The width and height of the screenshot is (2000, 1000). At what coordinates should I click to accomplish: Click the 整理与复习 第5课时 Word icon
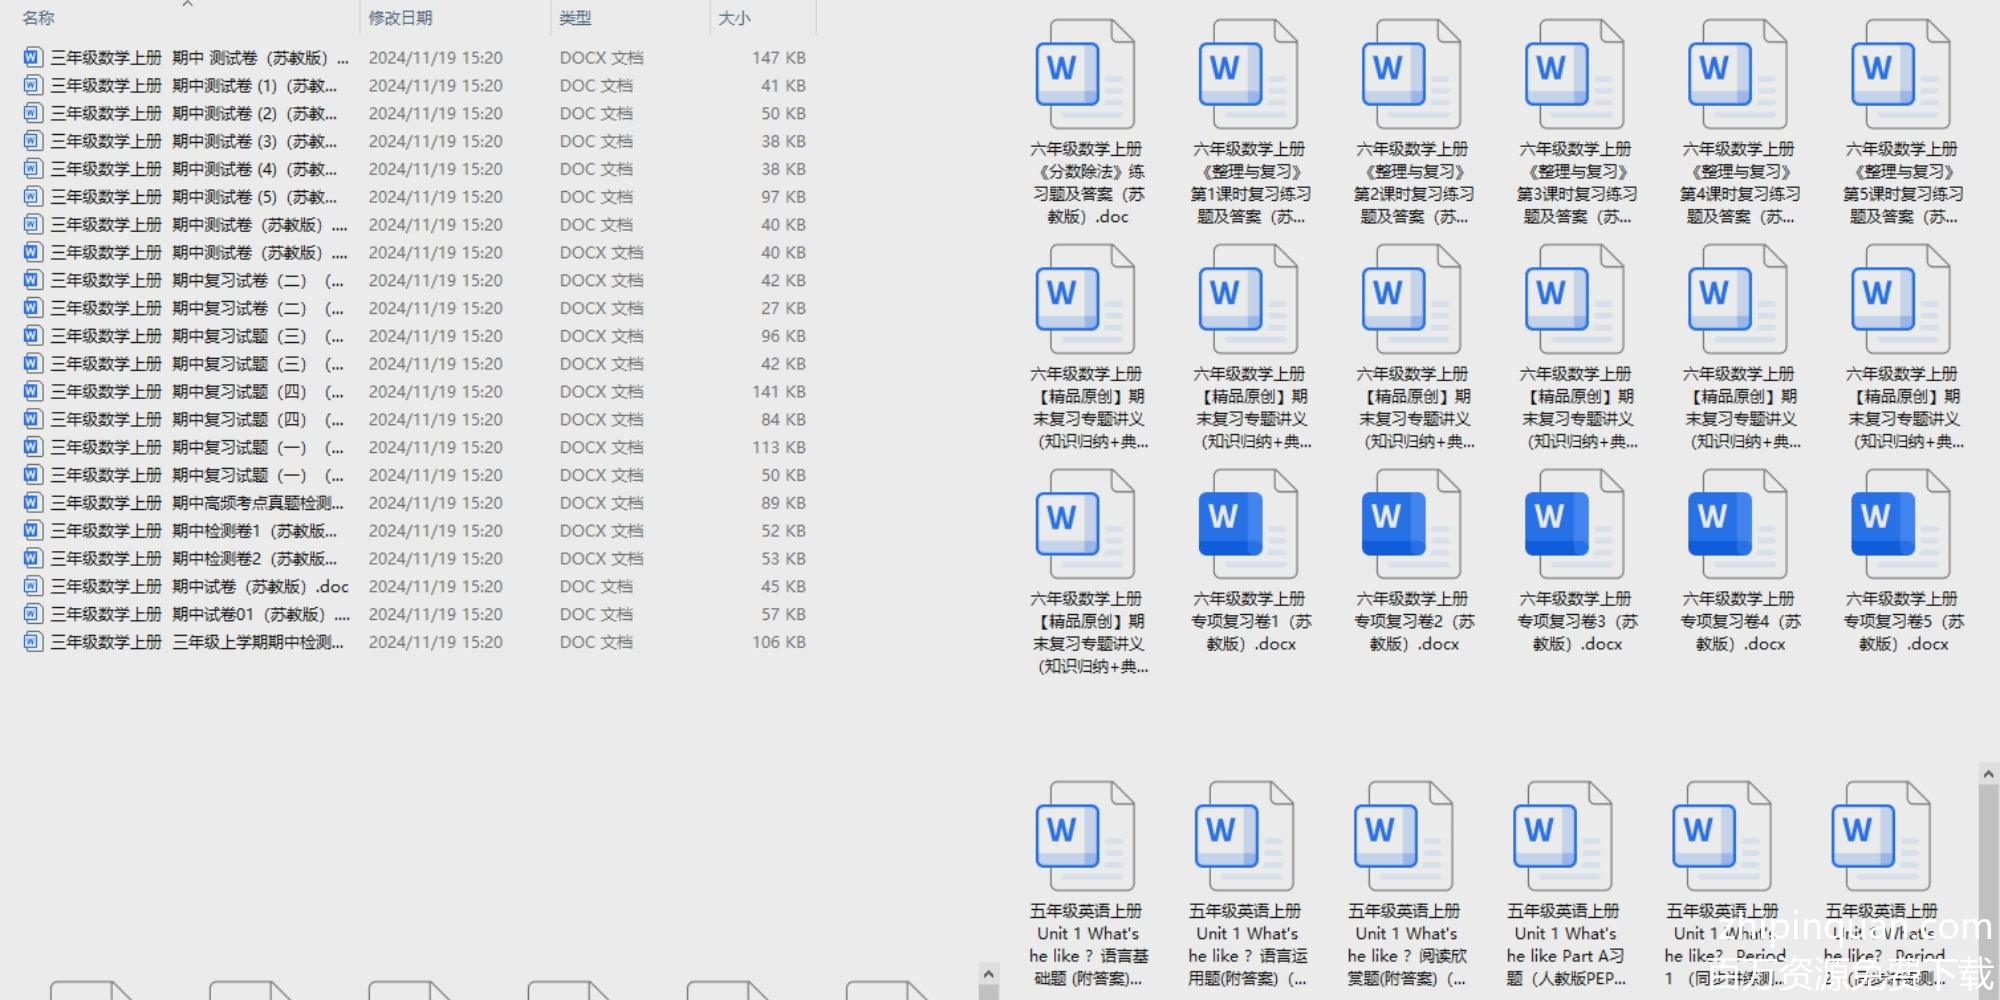tap(1900, 77)
